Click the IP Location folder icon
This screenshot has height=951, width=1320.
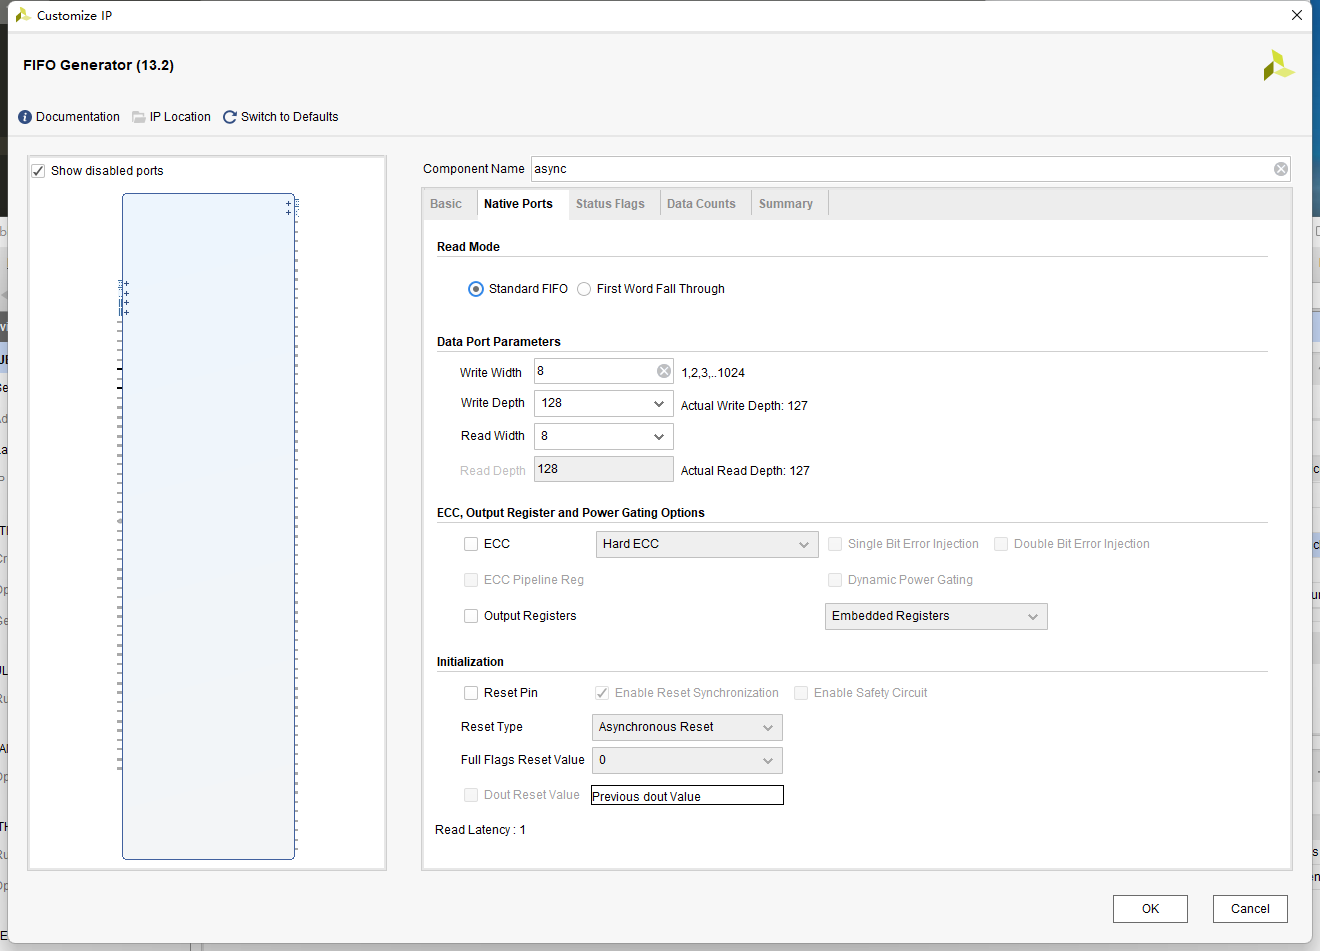(139, 117)
